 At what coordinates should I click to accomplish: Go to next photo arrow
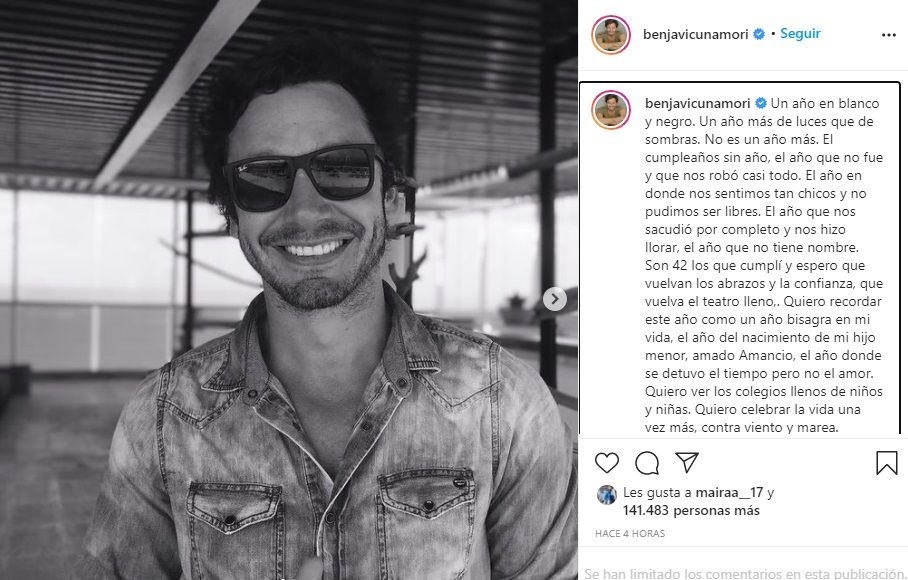(x=555, y=299)
